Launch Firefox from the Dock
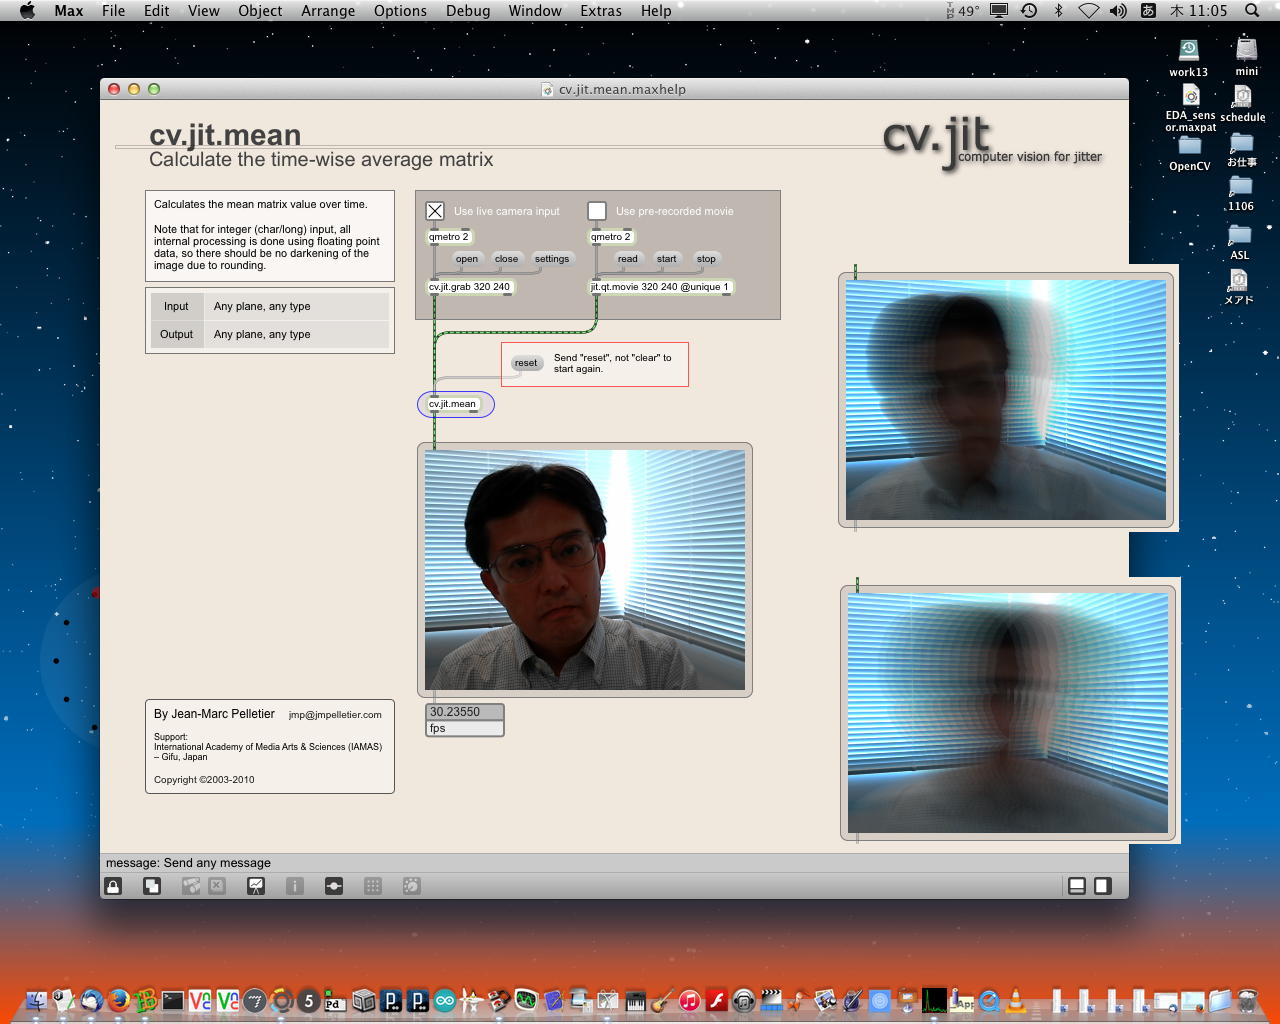 (119, 999)
